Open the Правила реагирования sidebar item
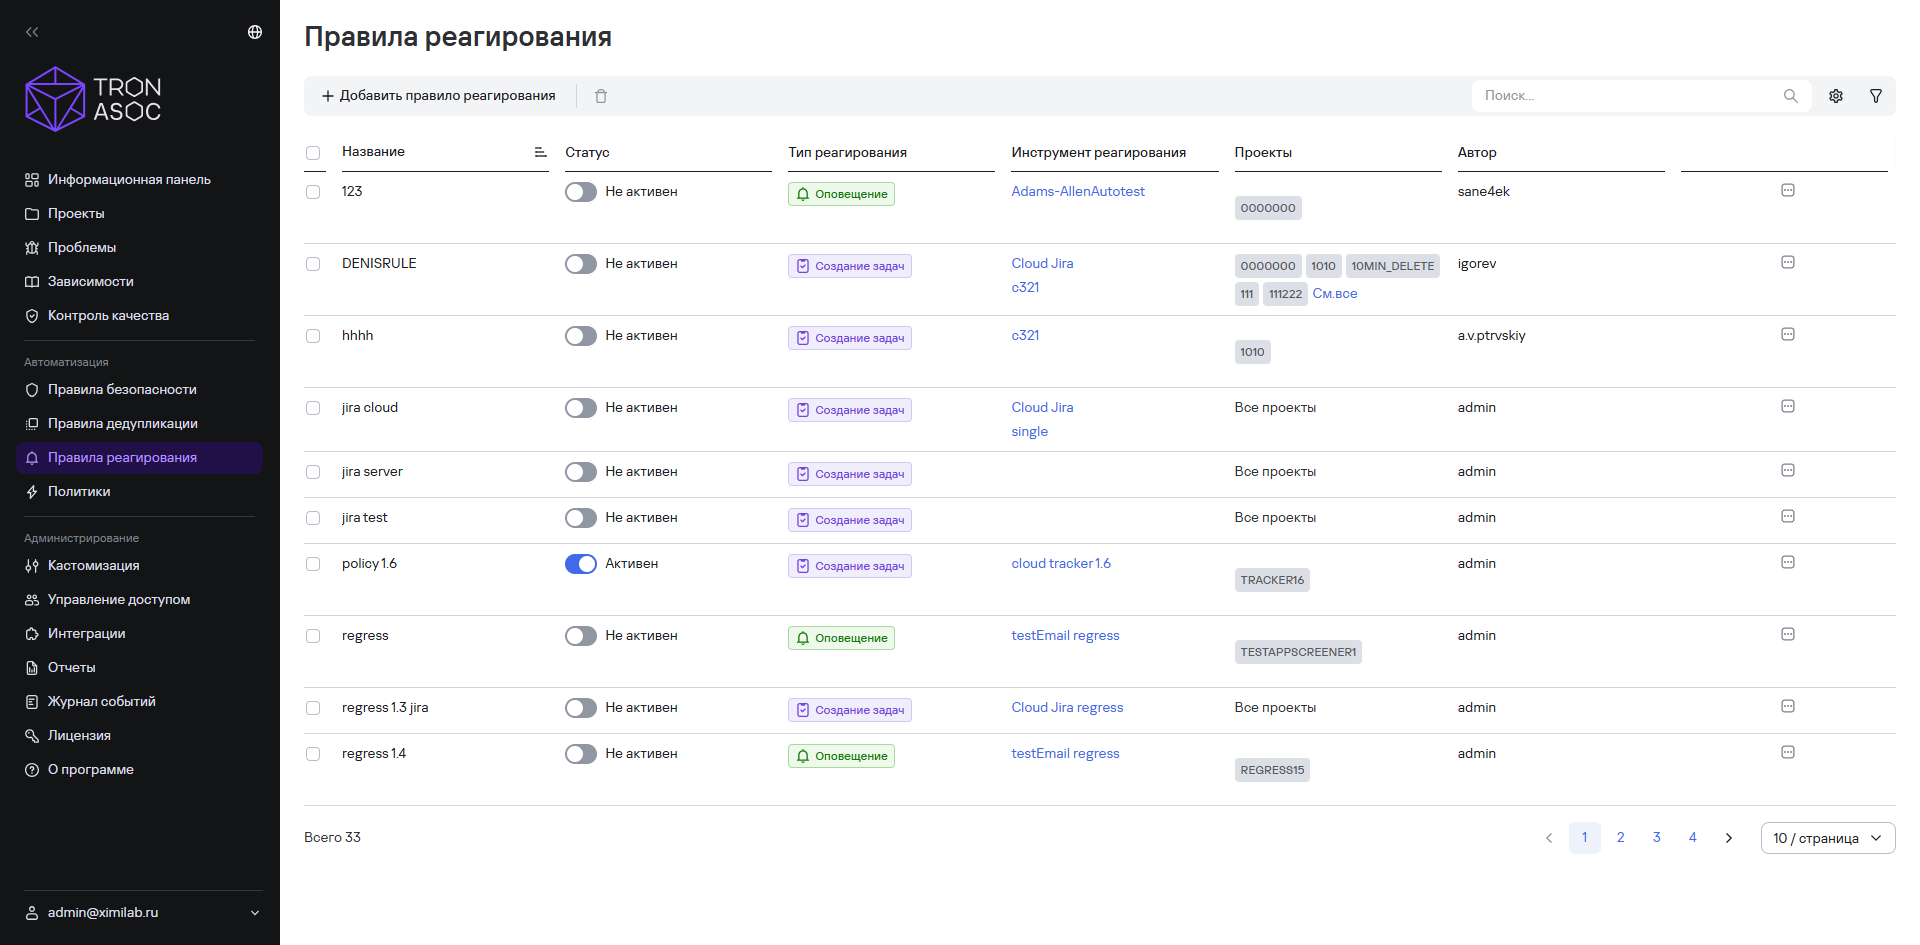This screenshot has height=945, width=1920. (x=140, y=458)
